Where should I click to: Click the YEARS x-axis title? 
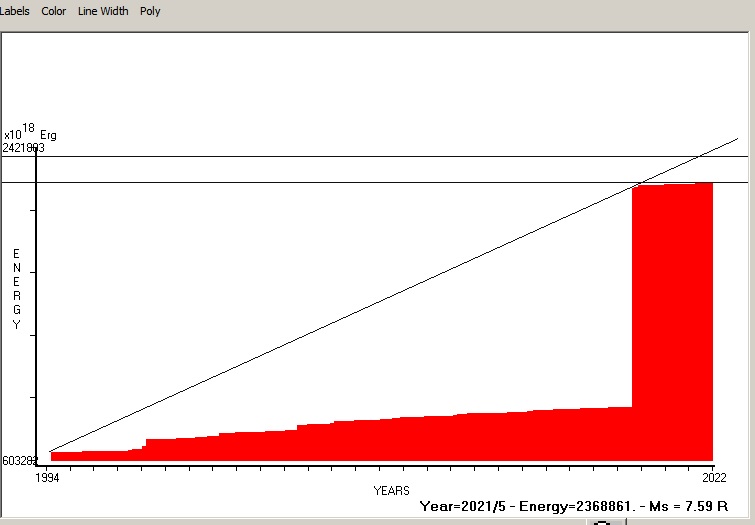391,491
